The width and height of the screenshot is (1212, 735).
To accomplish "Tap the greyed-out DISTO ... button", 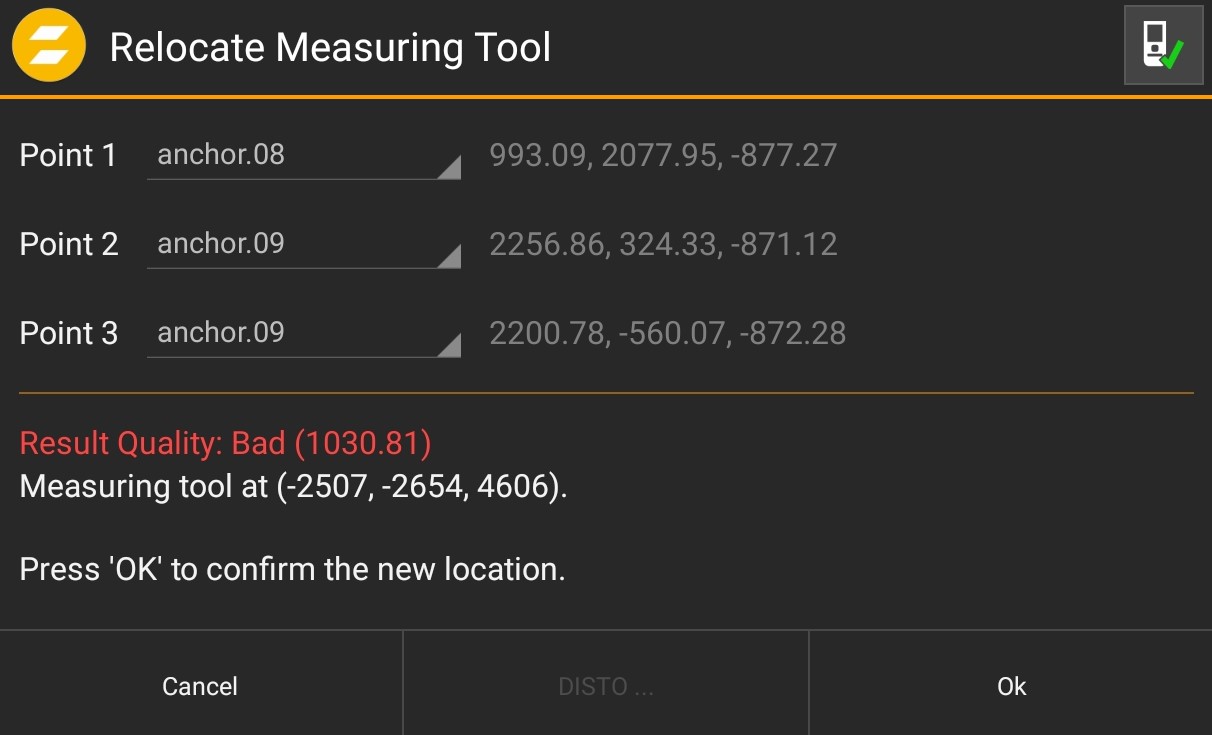I will [x=605, y=686].
